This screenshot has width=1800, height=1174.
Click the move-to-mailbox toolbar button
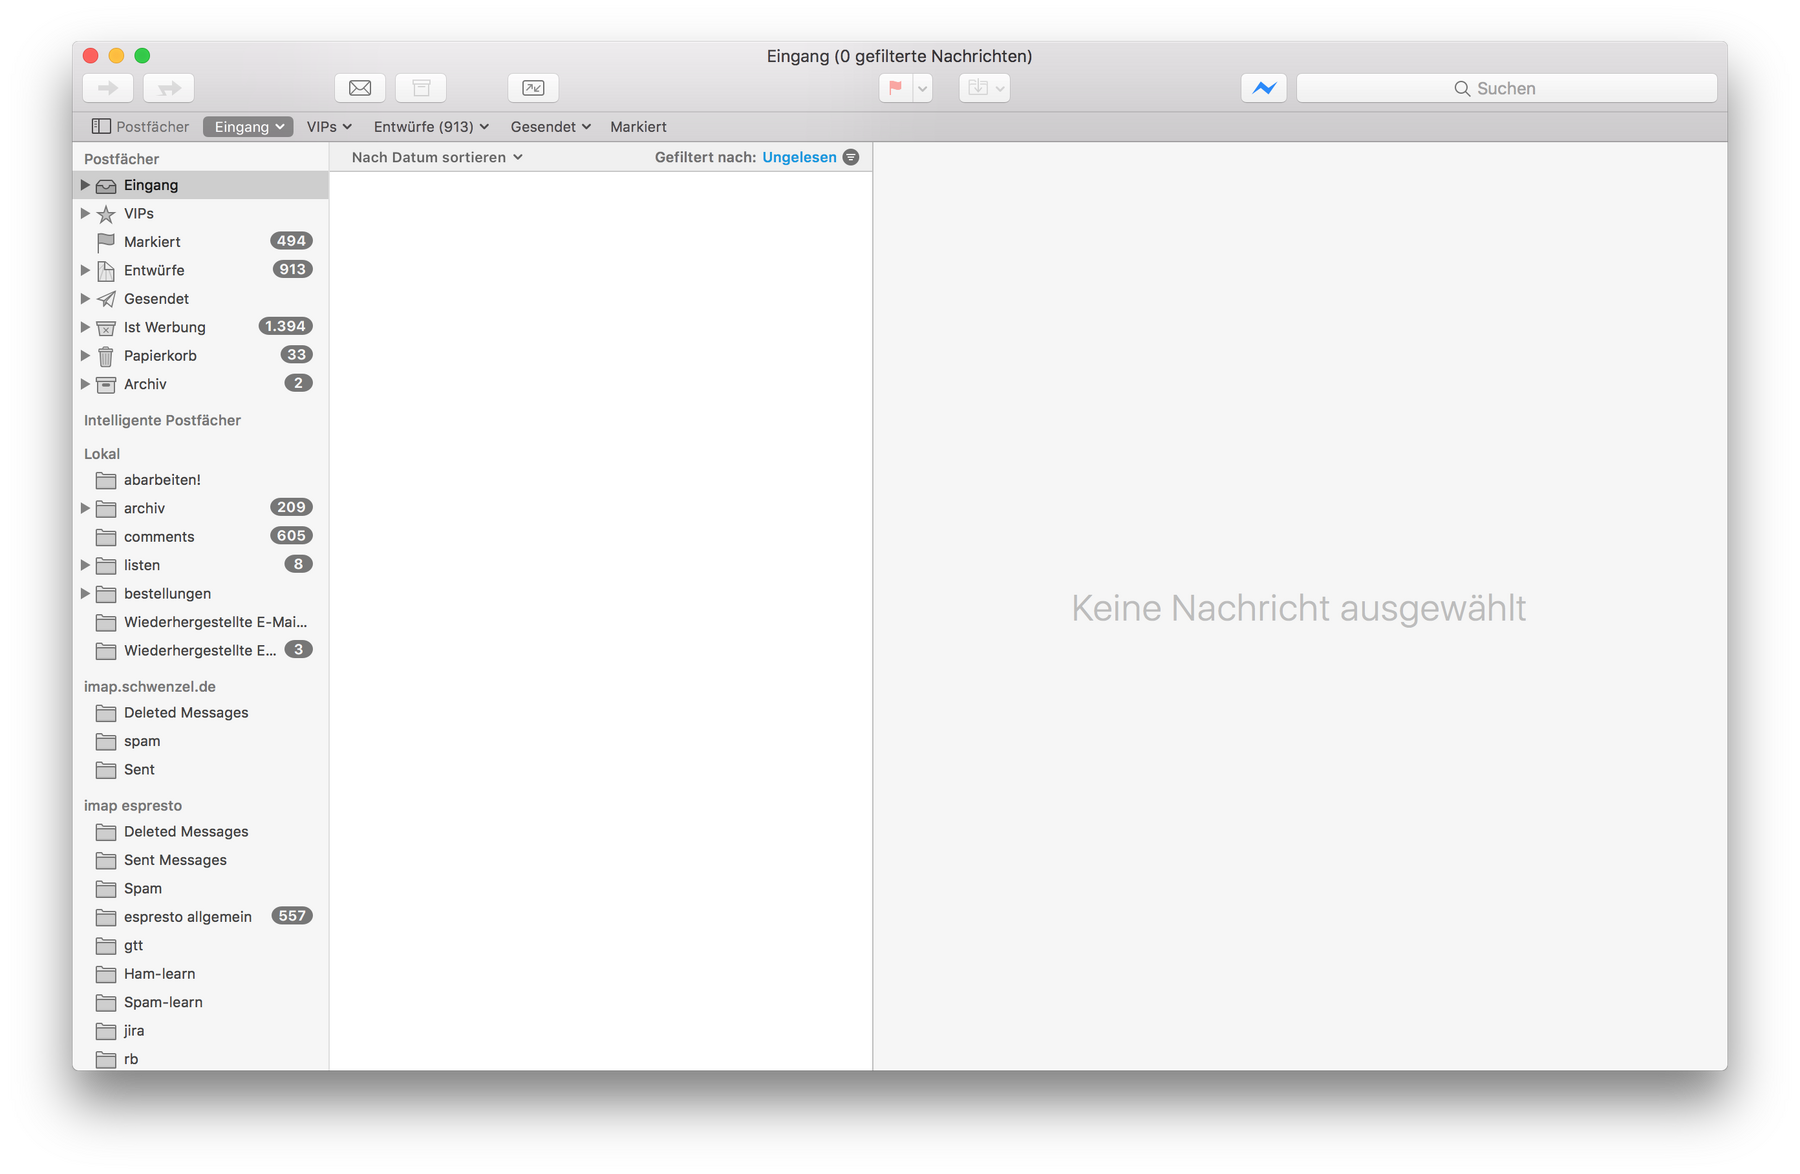(x=984, y=88)
